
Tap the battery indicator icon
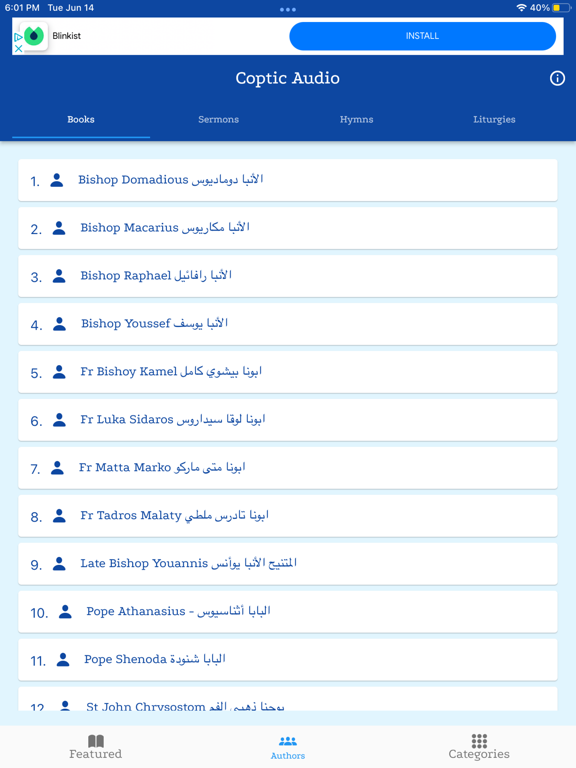click(561, 8)
